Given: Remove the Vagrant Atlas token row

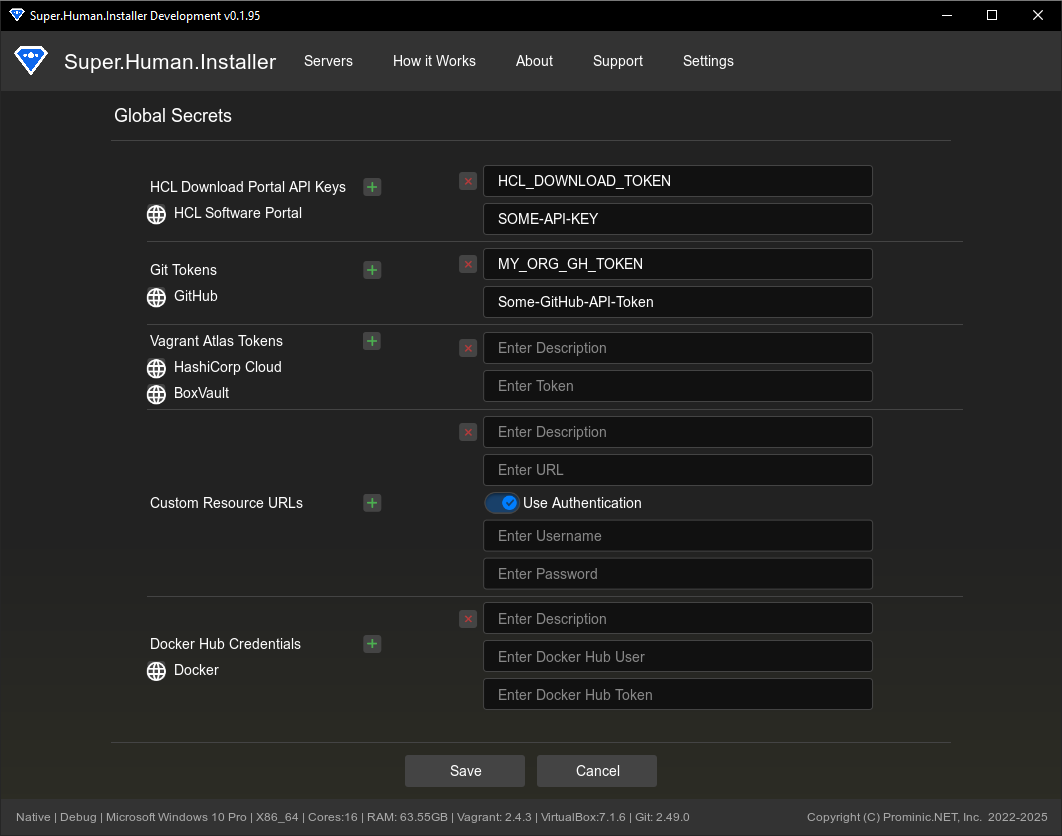Looking at the screenshot, I should point(467,348).
